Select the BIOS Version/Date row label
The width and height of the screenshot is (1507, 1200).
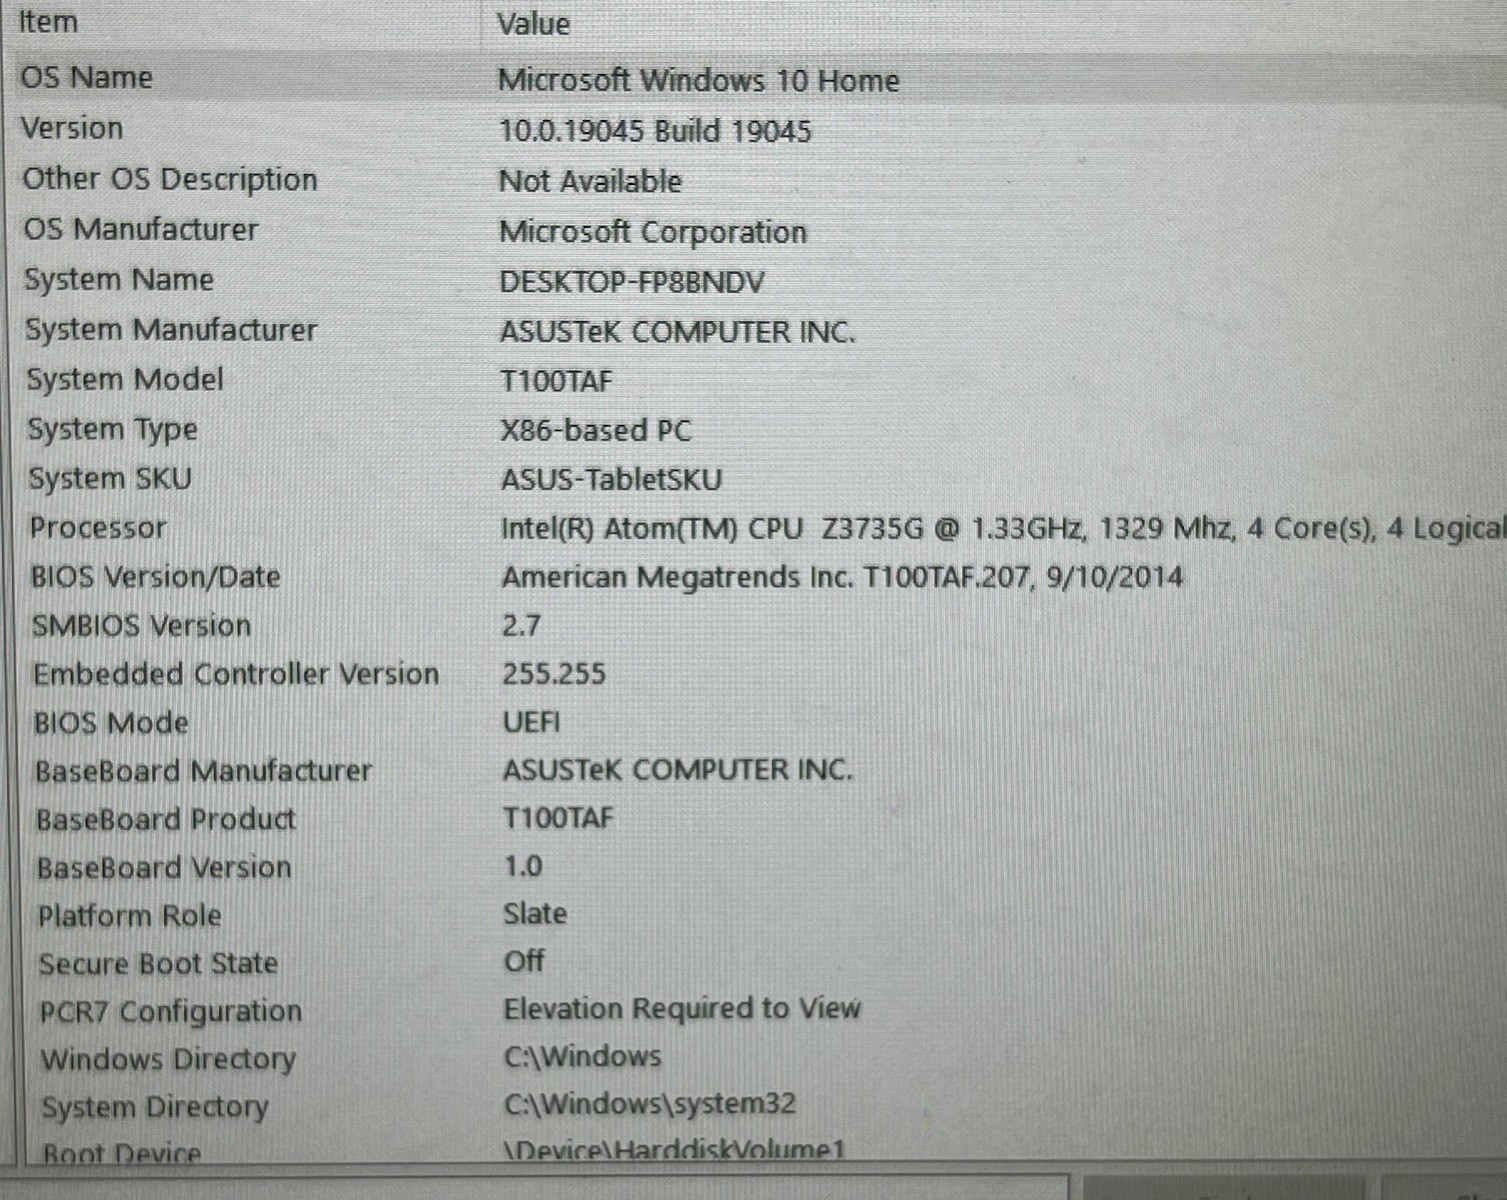tap(155, 577)
